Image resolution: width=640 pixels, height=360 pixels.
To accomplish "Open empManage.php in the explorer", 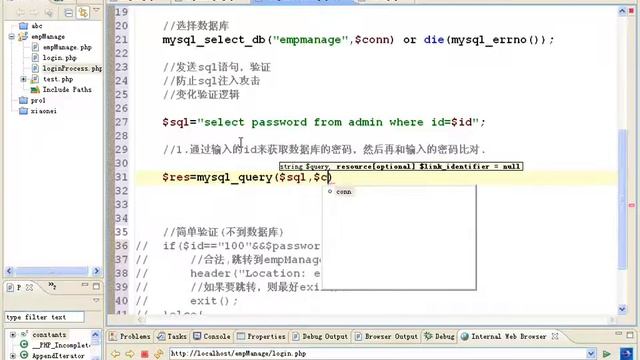I will 62,47.
